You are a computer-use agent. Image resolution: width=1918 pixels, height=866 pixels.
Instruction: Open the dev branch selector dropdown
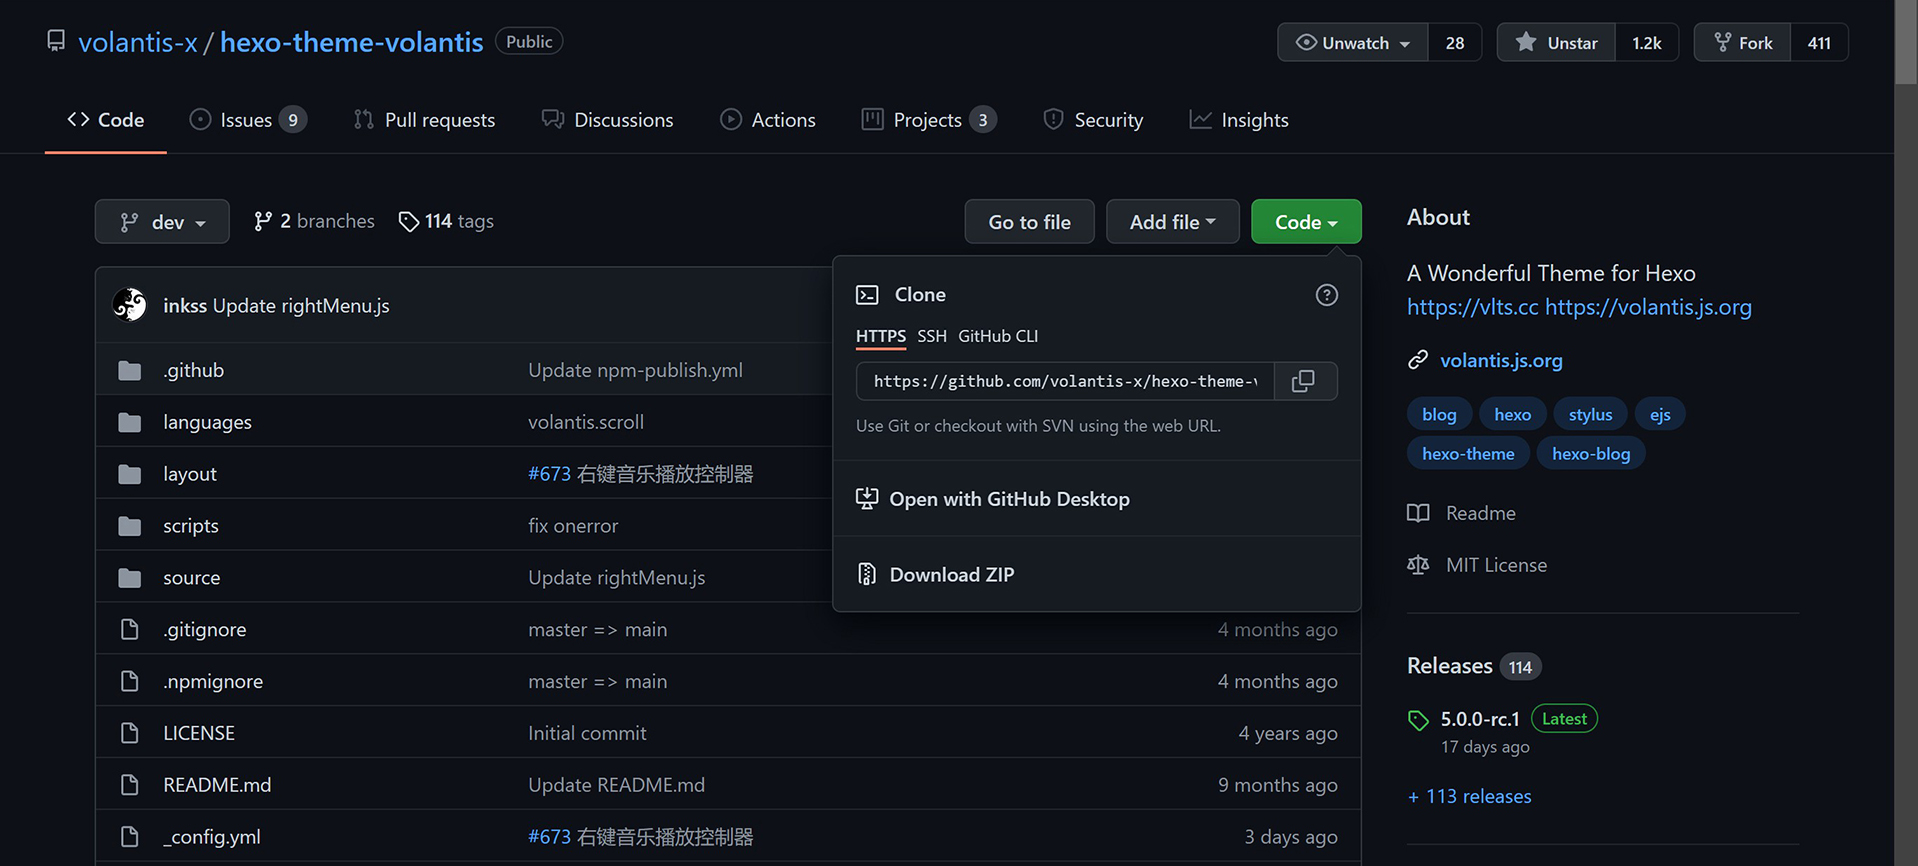pyautogui.click(x=162, y=222)
